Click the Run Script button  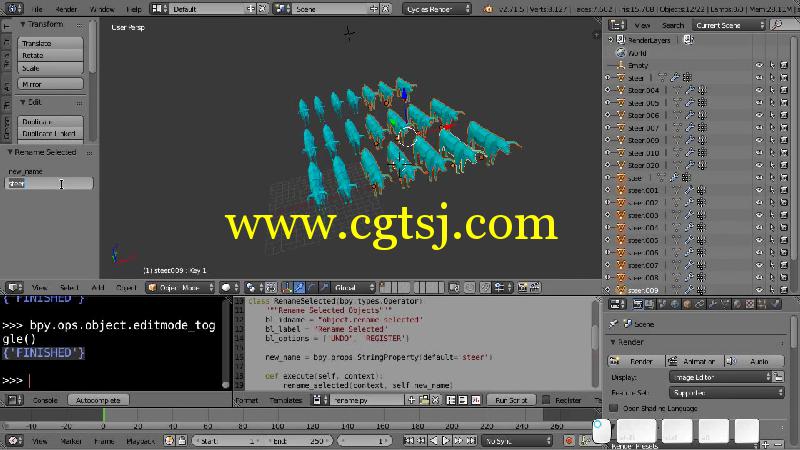coord(511,401)
